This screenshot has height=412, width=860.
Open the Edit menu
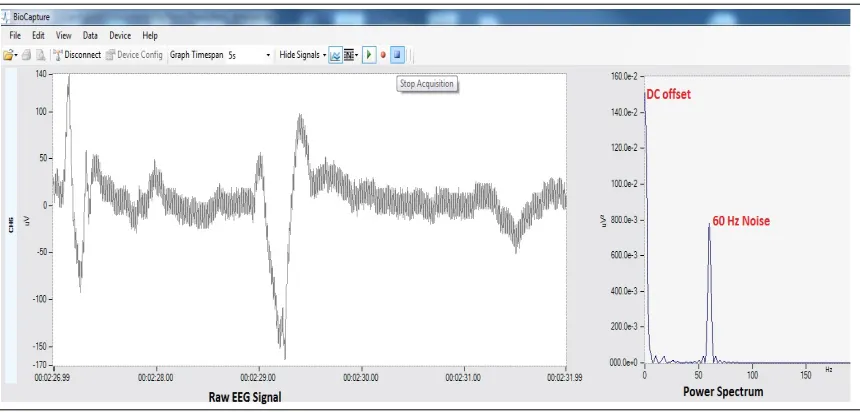click(38, 36)
